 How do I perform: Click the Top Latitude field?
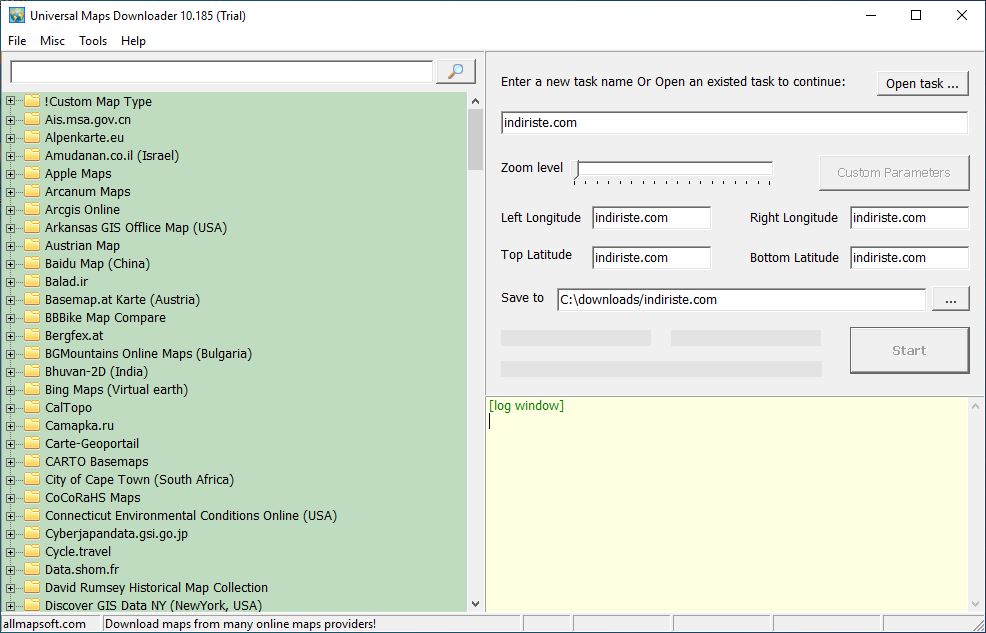[x=651, y=258]
